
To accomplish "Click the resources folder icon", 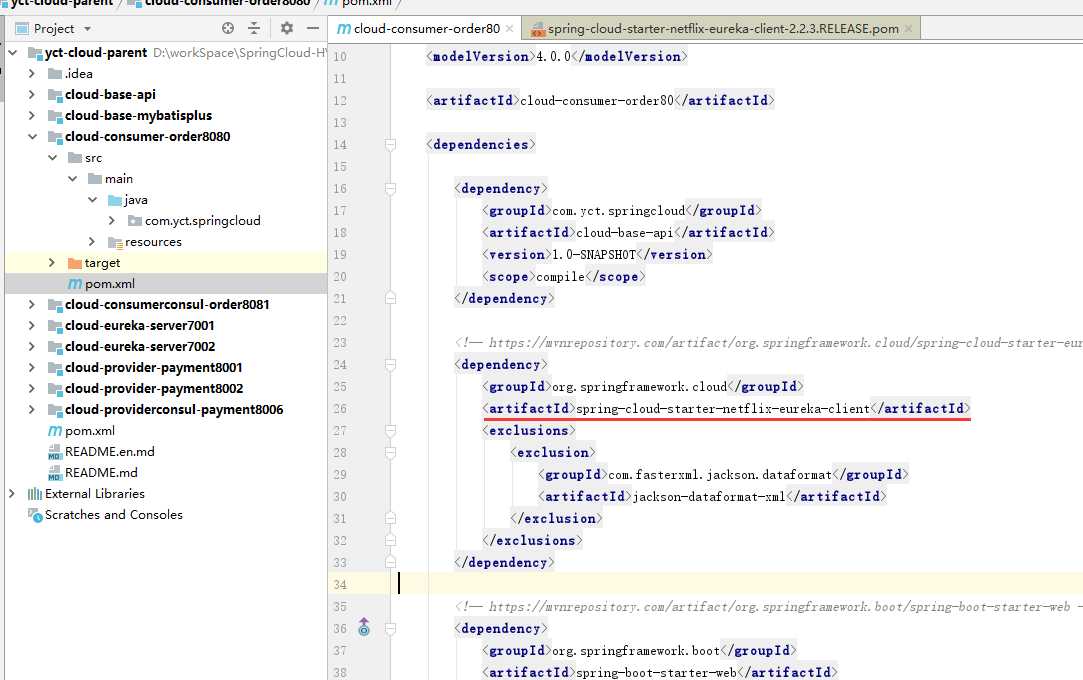I will (115, 242).
